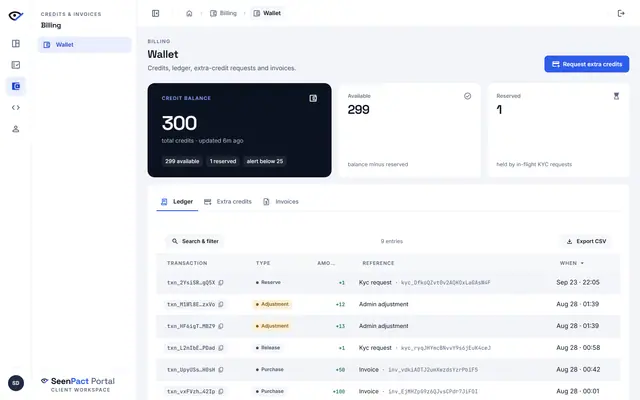Viewport: 640px width, 400px height.
Task: Switch to the Ledger tab
Action: (x=177, y=202)
